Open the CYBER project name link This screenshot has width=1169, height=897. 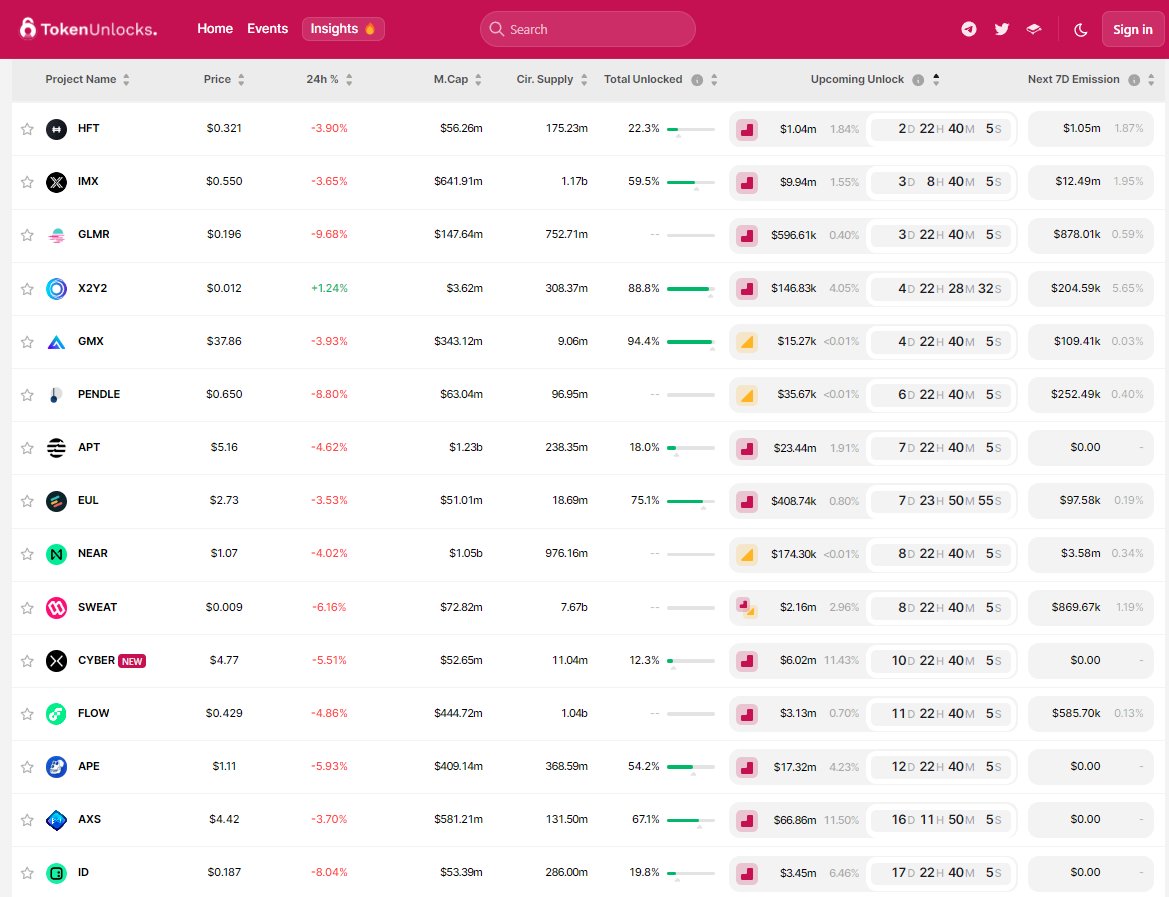pyautogui.click(x=96, y=660)
